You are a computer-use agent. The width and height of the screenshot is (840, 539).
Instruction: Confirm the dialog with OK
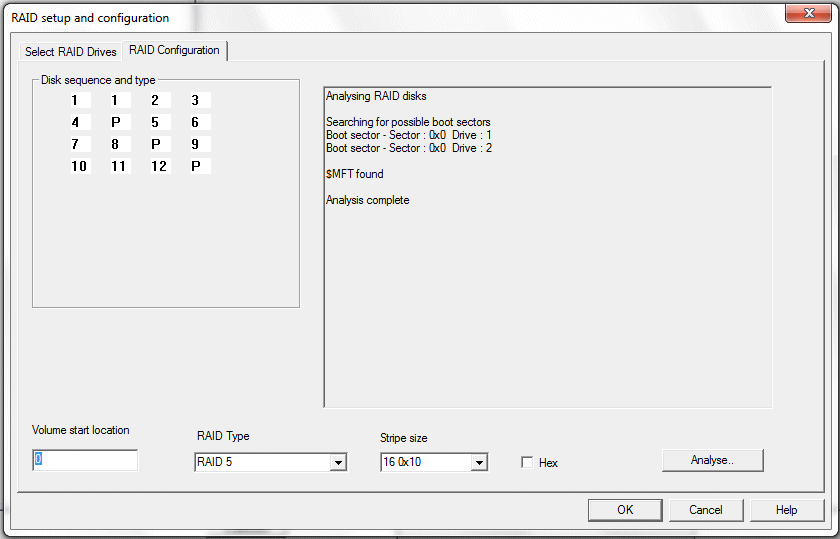coord(625,510)
